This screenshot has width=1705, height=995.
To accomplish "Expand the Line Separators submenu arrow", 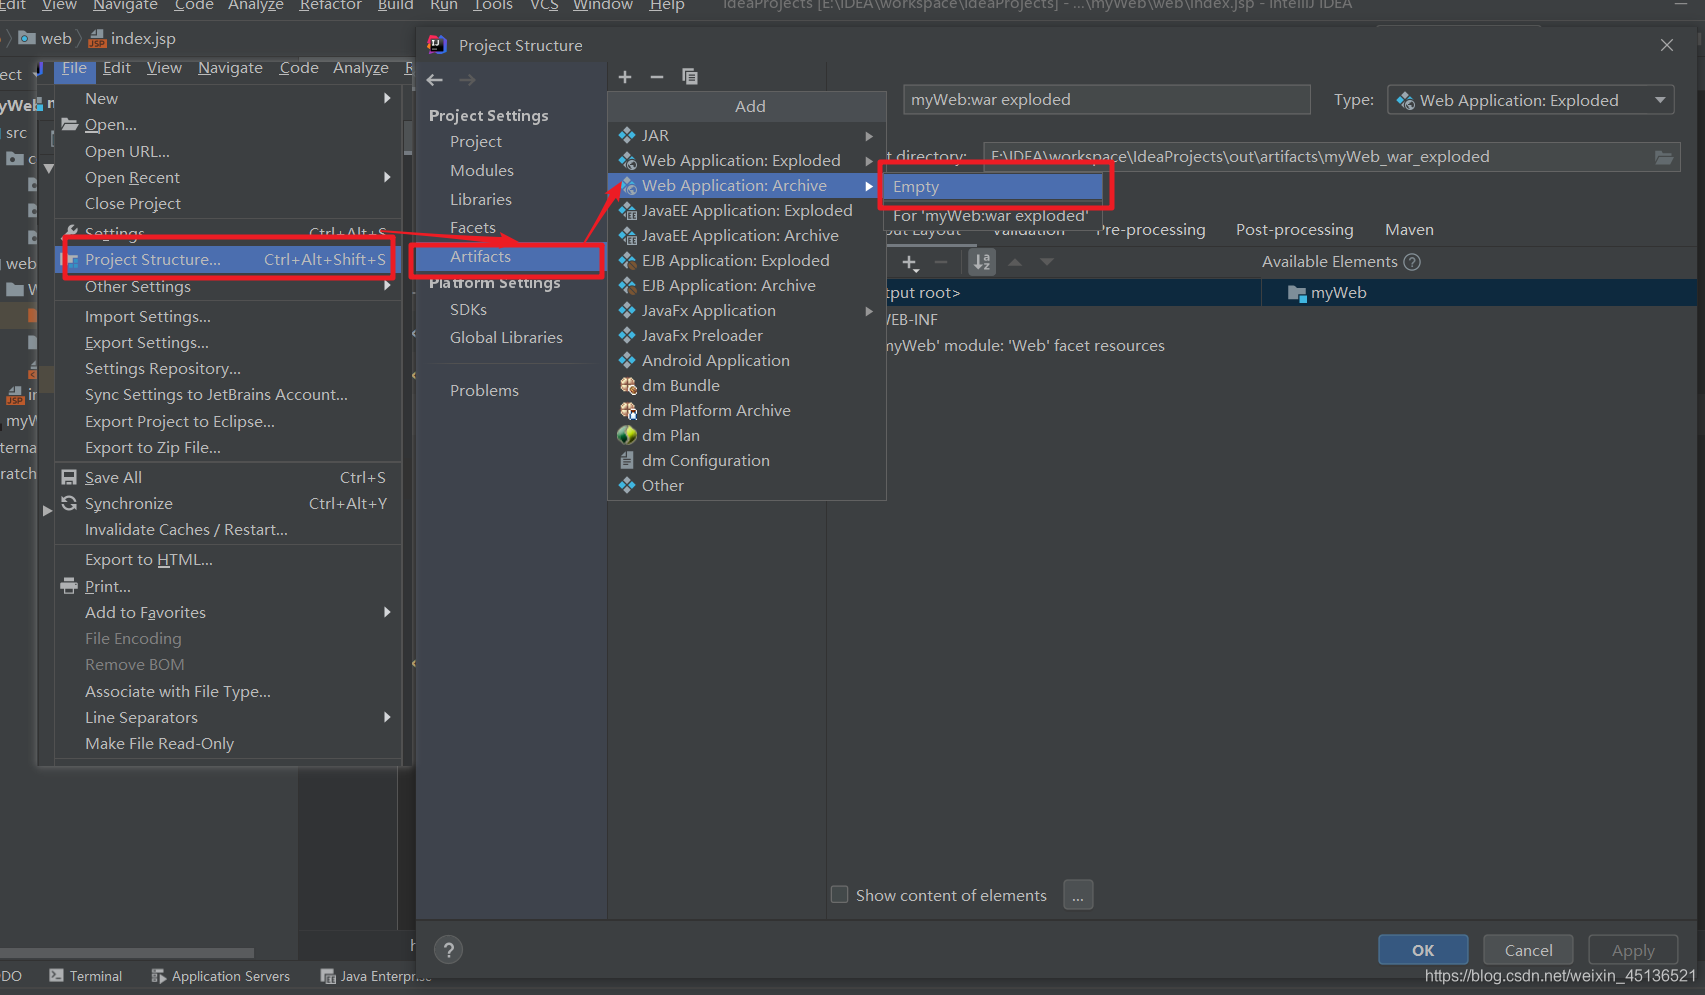I will pyautogui.click(x=387, y=717).
